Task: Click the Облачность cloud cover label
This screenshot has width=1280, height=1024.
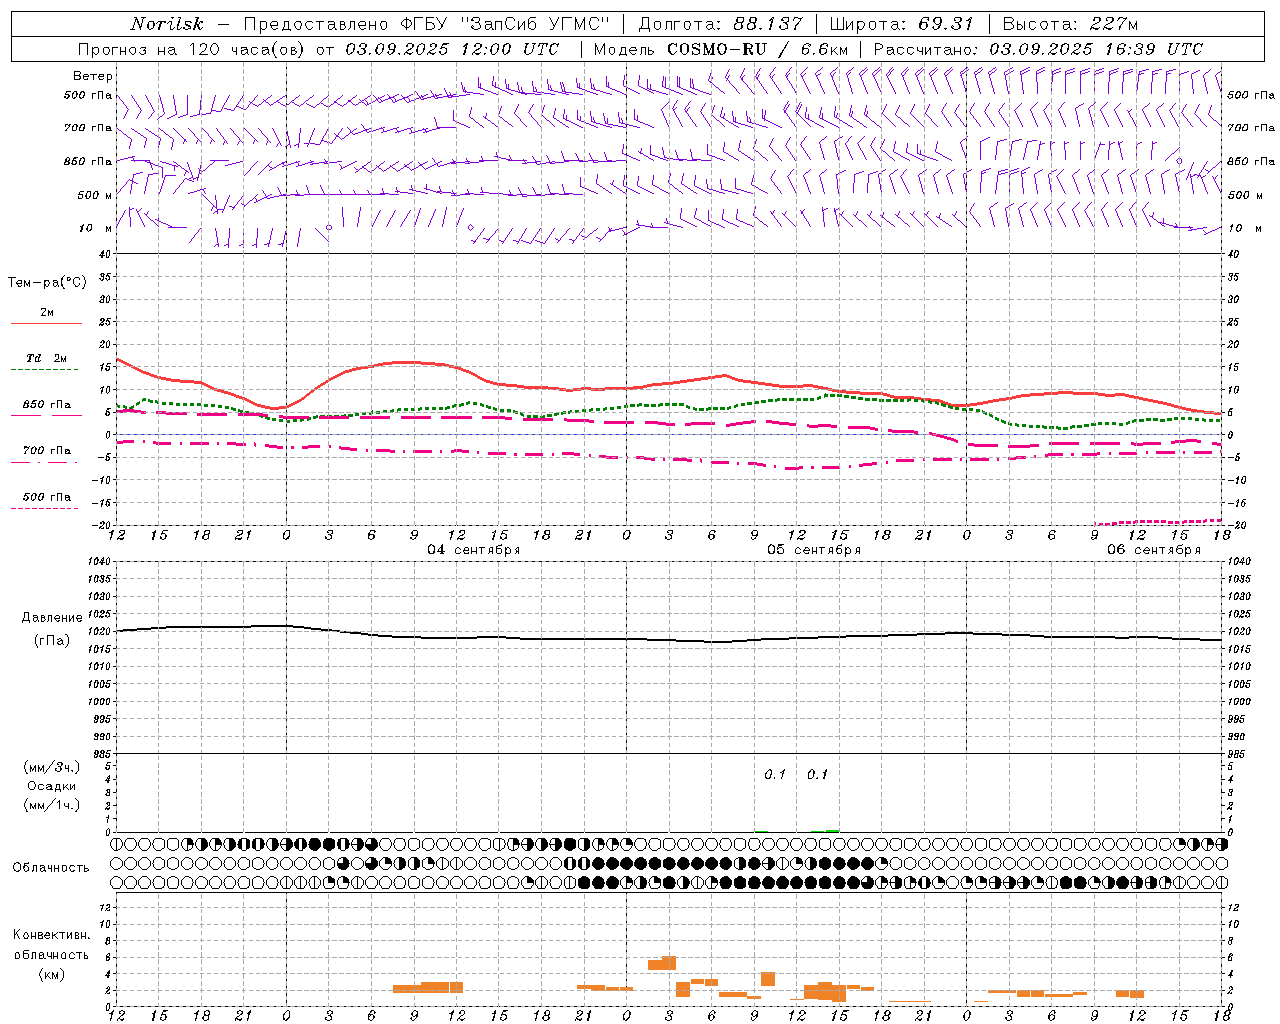Action: click(51, 867)
